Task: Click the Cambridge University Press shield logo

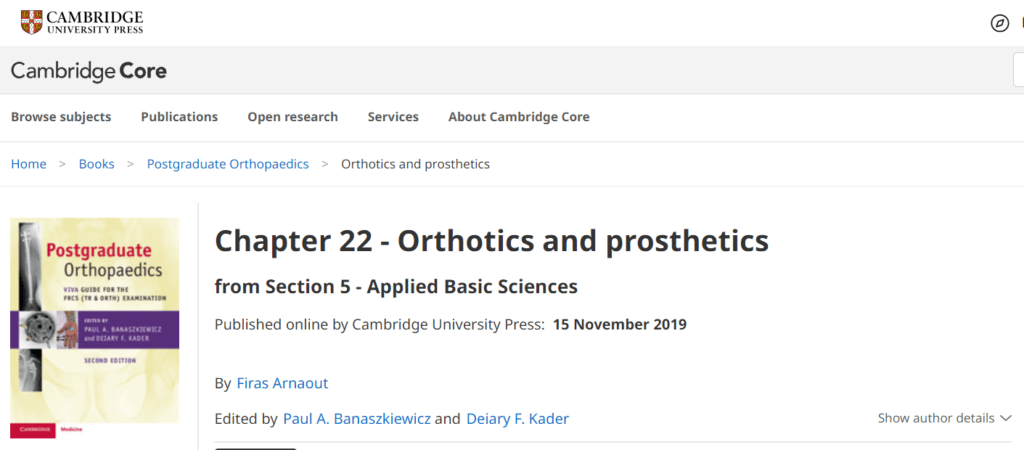Action: pyautogui.click(x=32, y=22)
